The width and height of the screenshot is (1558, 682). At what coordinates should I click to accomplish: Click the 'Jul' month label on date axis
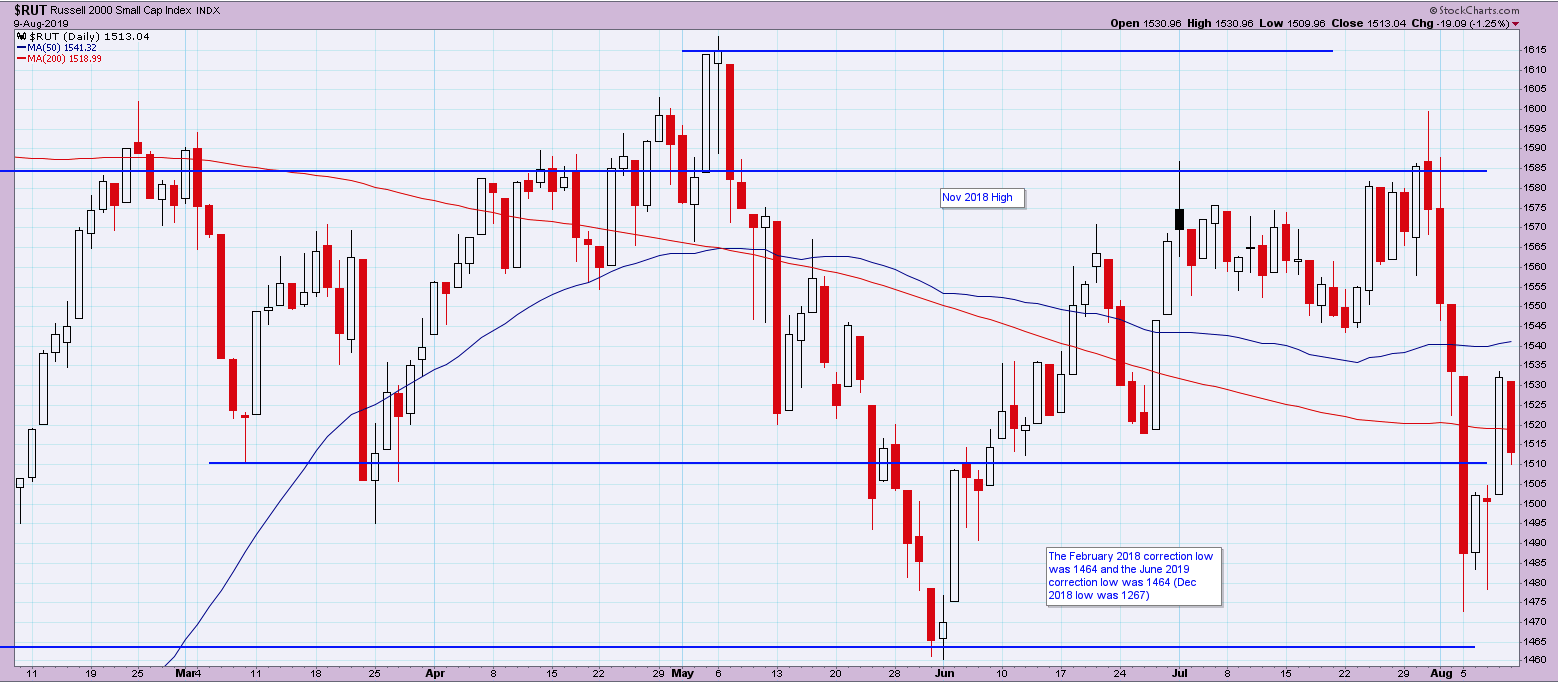[x=1179, y=674]
